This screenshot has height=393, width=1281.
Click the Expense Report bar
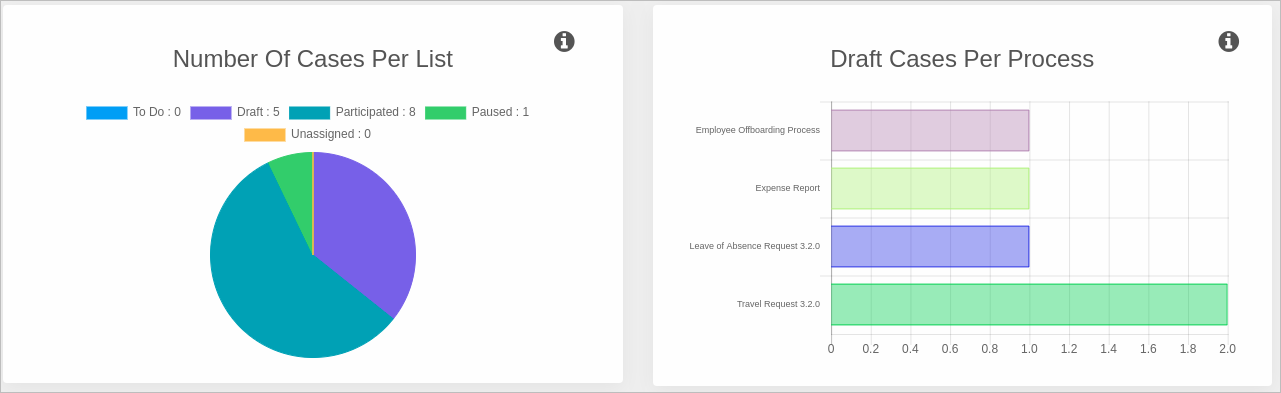930,189
